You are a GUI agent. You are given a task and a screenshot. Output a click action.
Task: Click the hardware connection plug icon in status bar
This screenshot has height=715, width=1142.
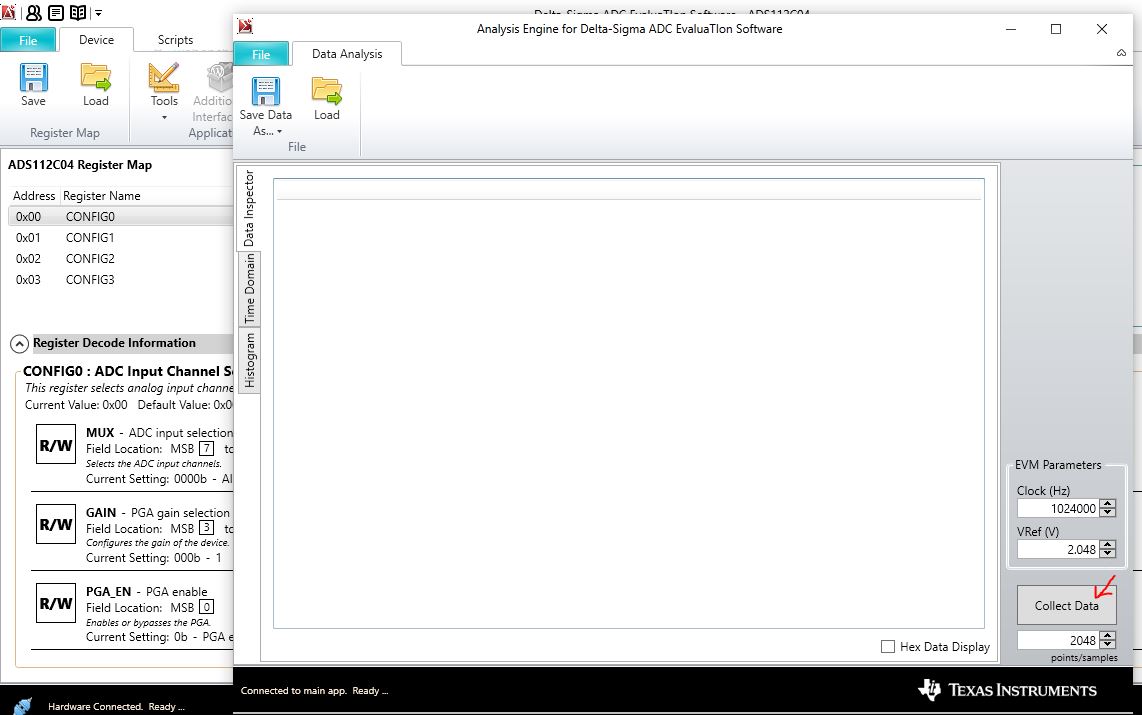tap(23, 706)
